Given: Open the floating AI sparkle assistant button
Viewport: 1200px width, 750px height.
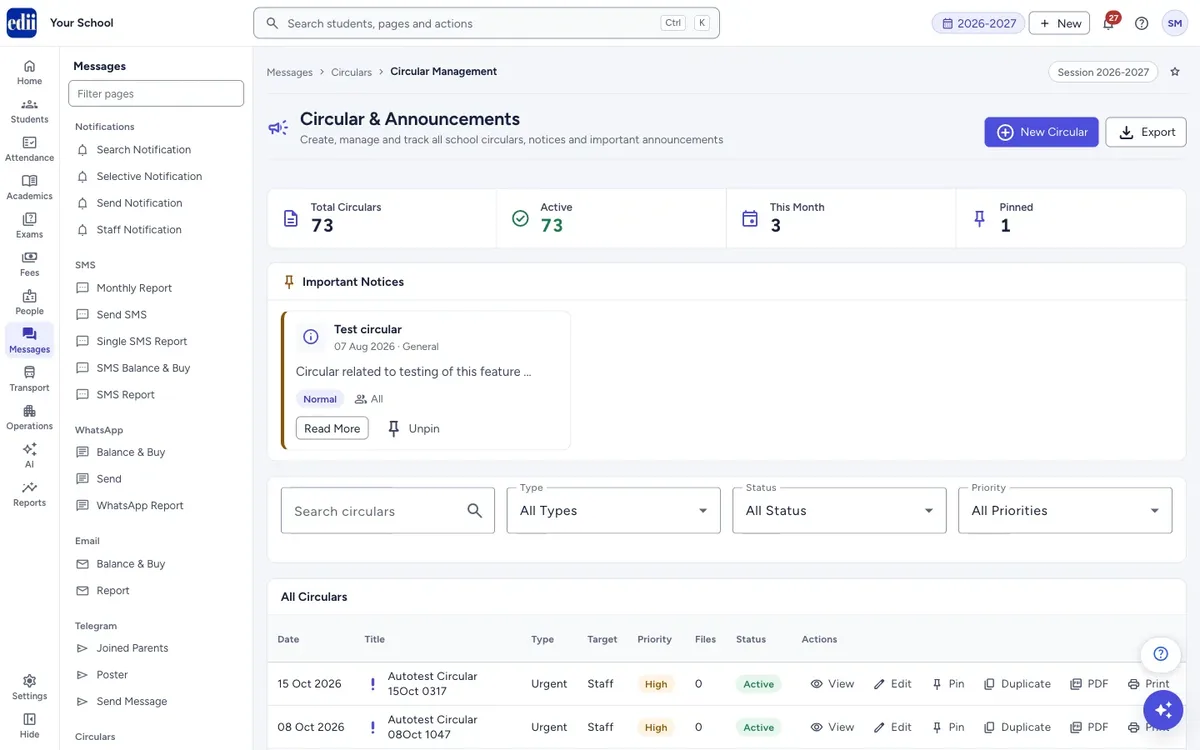Looking at the screenshot, I should click(x=1163, y=710).
